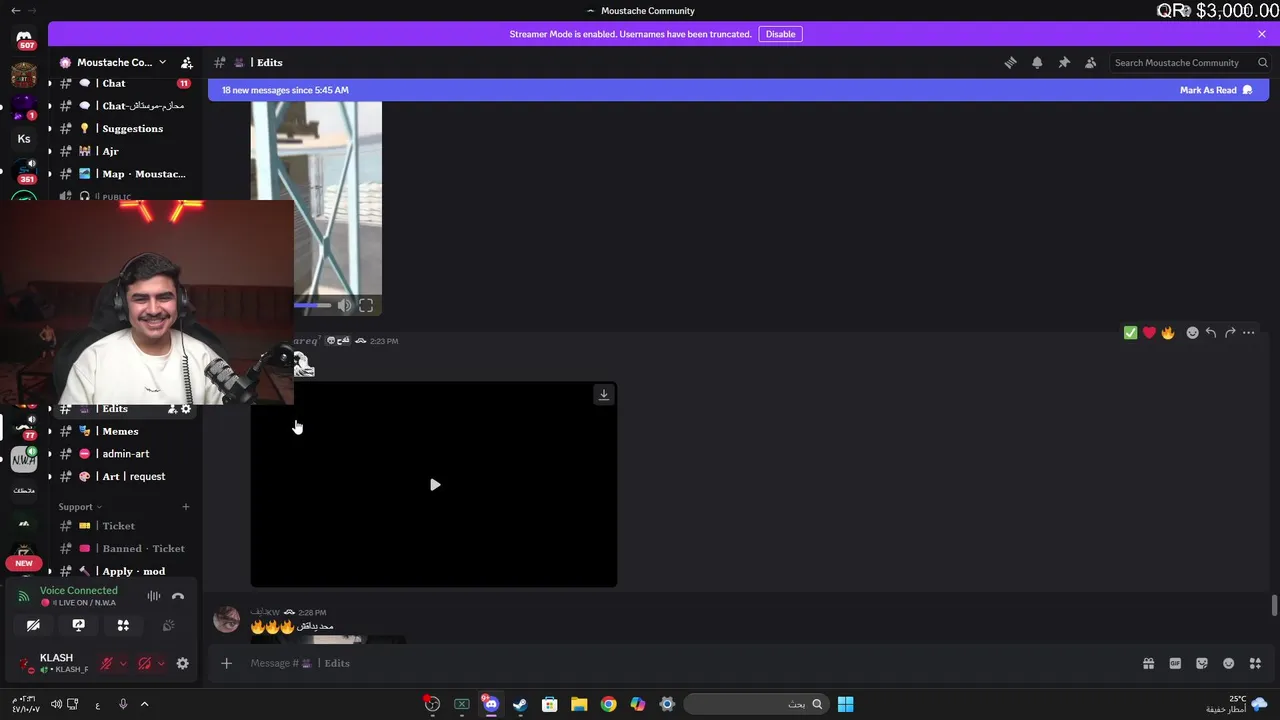Image resolution: width=1280 pixels, height=720 pixels.
Task: Play the black video attachment
Action: (434, 485)
